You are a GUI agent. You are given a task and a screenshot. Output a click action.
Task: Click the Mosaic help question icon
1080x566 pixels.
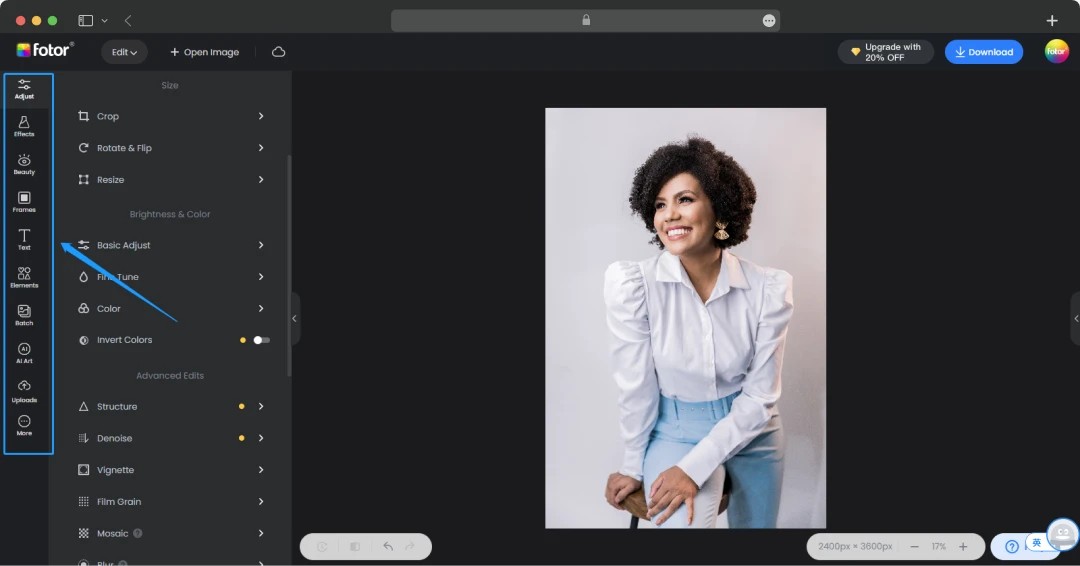point(138,533)
